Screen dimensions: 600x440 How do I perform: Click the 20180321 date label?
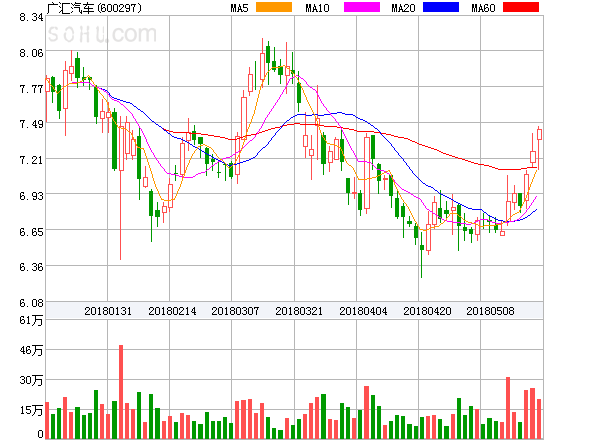point(299,311)
